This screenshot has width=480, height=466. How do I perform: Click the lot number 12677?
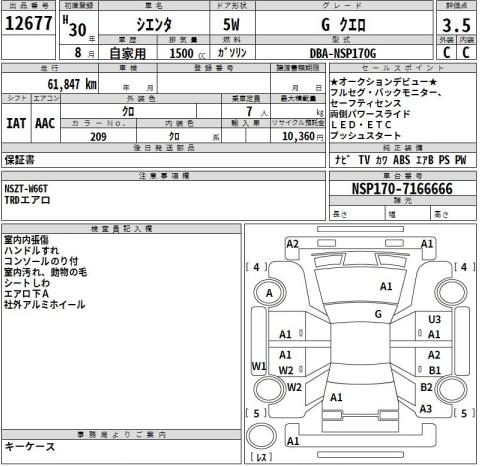pyautogui.click(x=29, y=23)
